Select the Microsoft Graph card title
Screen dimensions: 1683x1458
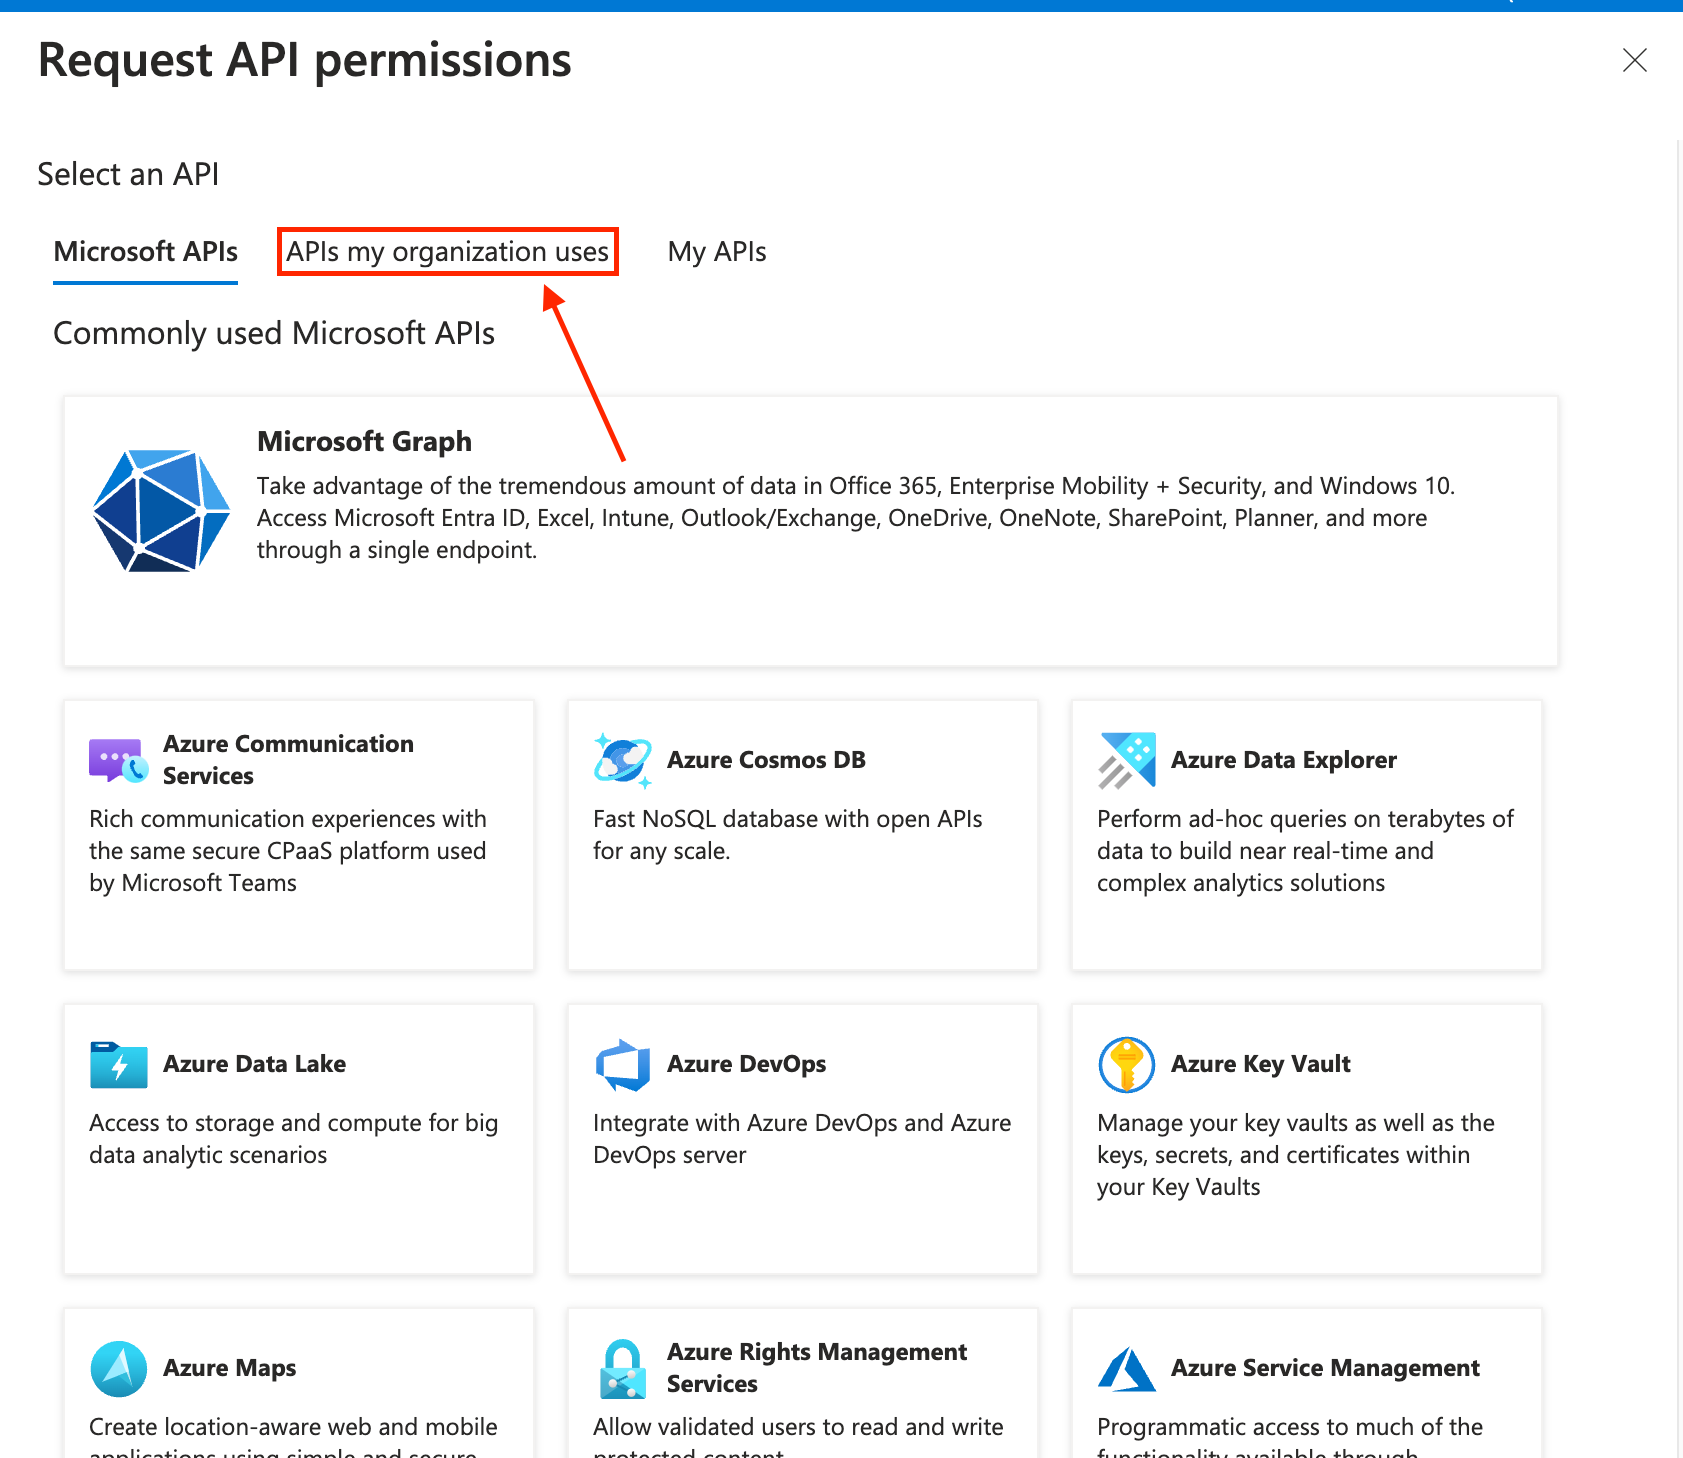364,441
